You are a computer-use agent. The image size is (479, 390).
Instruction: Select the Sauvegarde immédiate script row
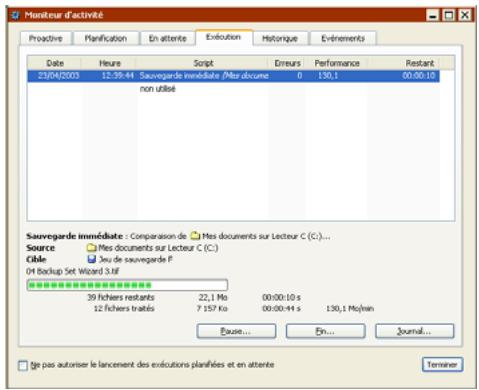(x=233, y=76)
